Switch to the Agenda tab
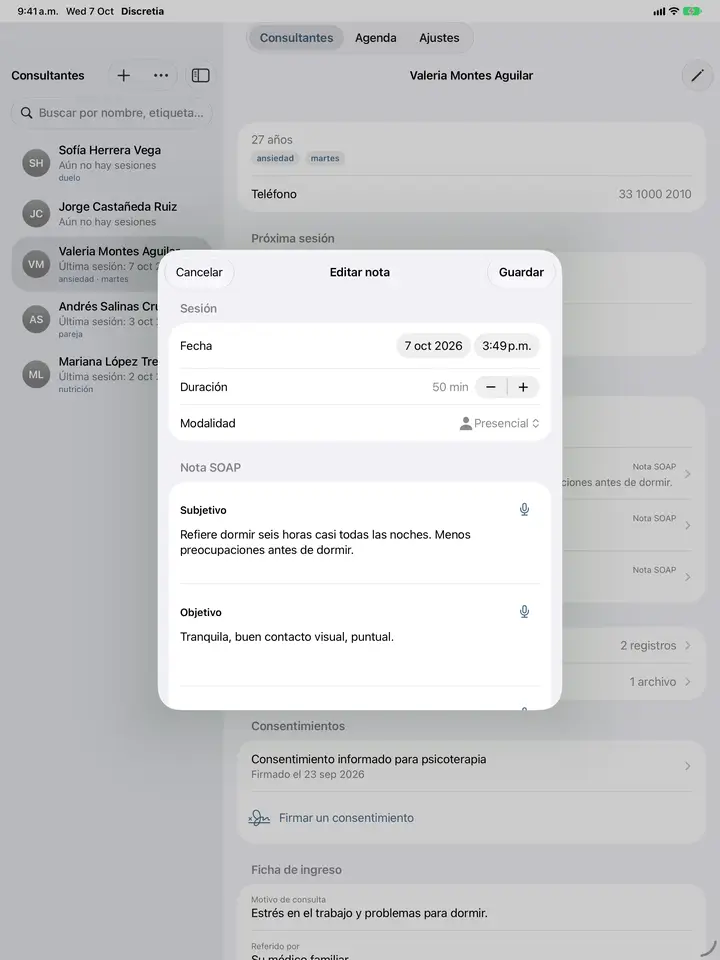 375,38
